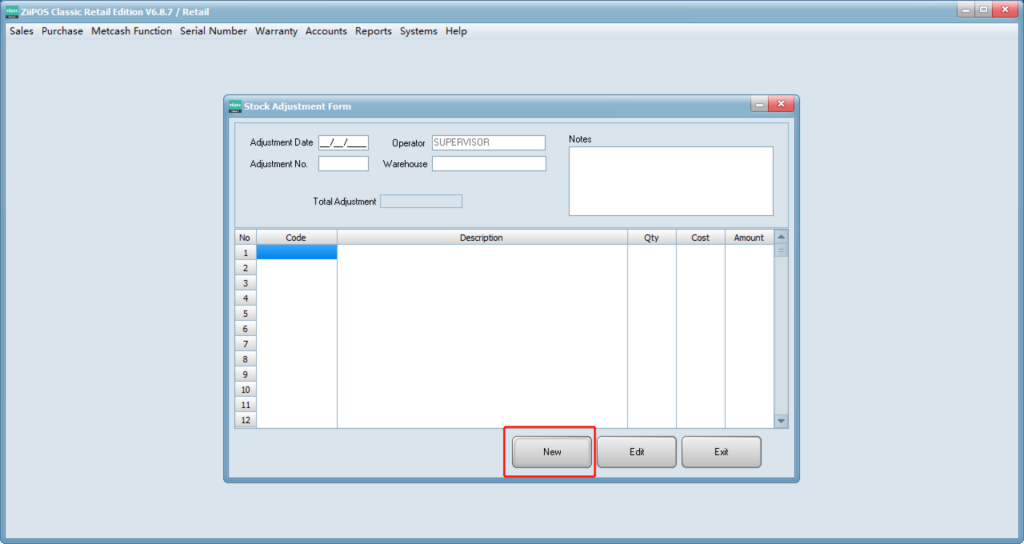The image size is (1024, 544).
Task: Click the Description column header
Action: 481,238
